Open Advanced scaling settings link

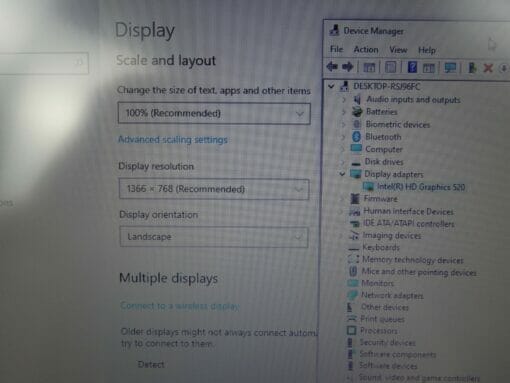coord(173,139)
